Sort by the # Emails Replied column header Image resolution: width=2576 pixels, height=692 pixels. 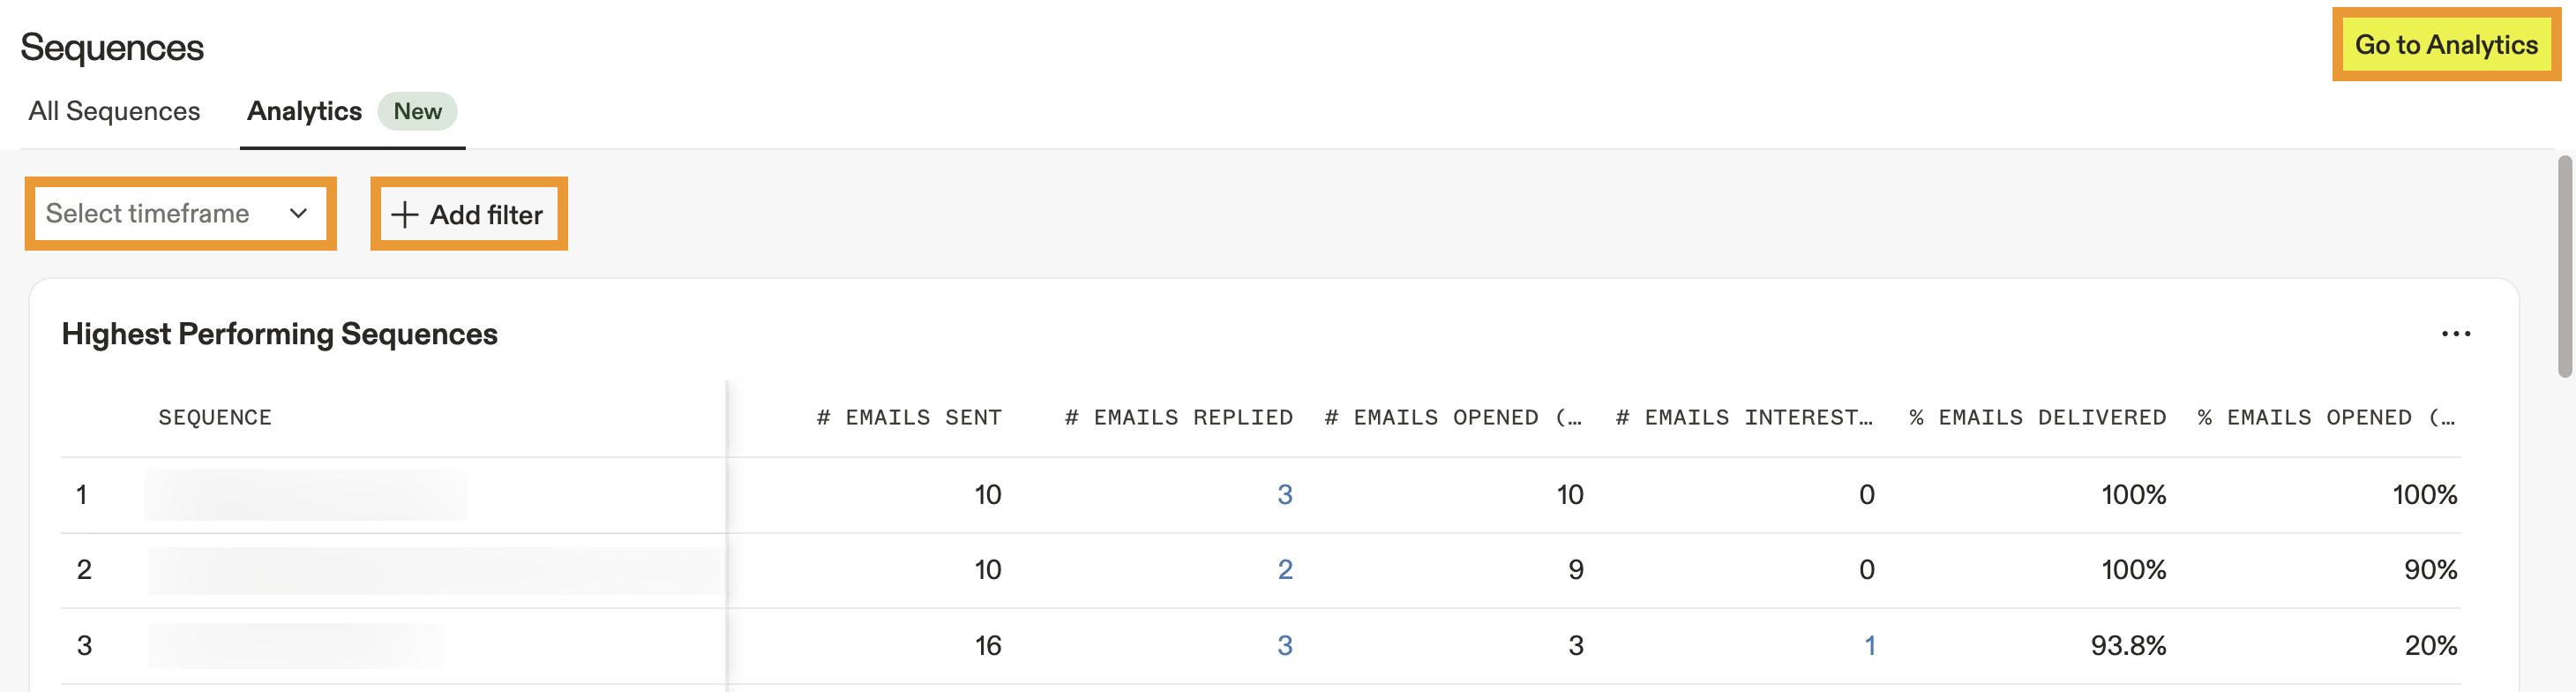[1178, 418]
